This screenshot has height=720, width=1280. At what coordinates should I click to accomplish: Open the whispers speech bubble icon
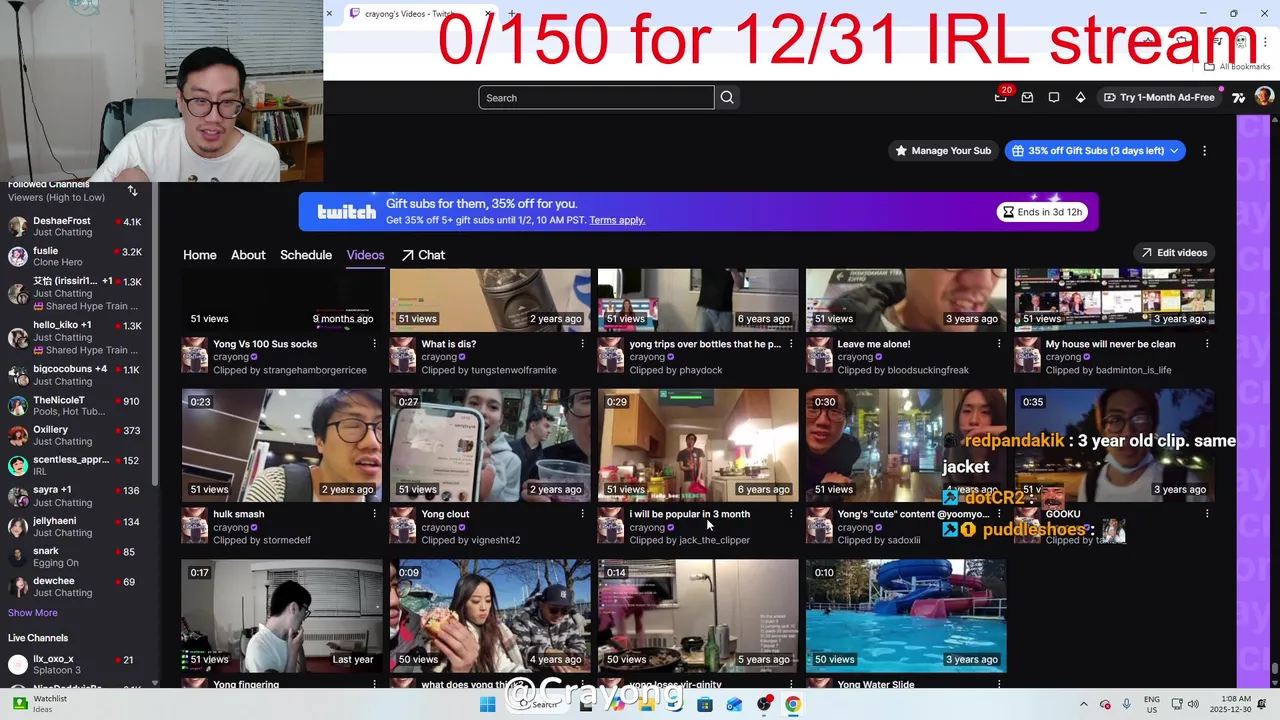(x=1054, y=97)
